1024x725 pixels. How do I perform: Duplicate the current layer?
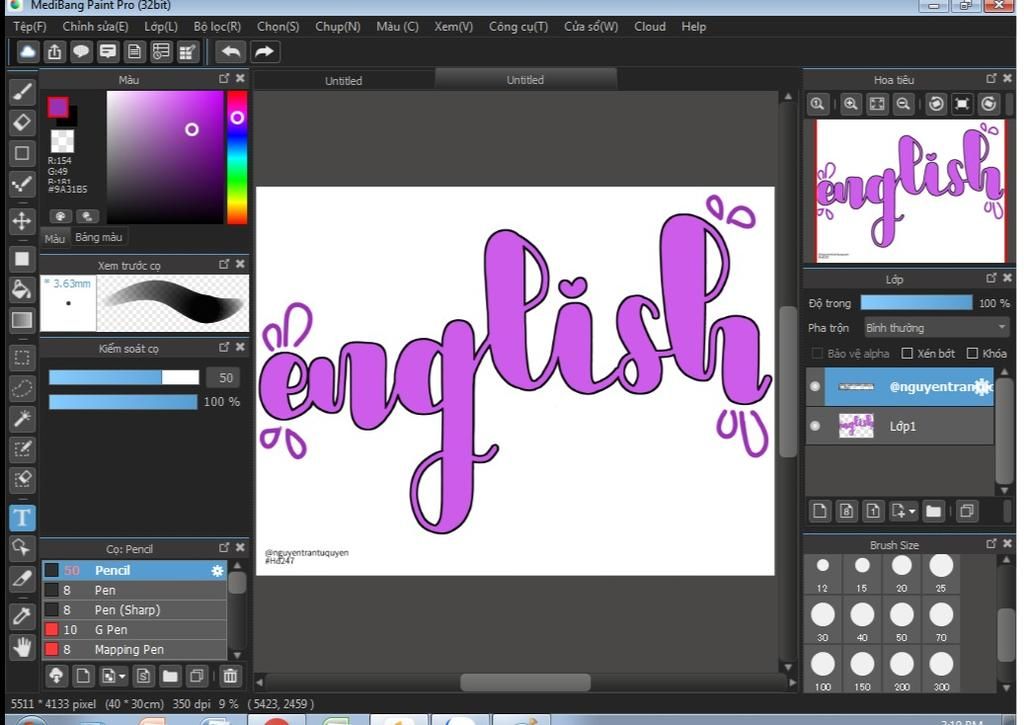point(967,511)
